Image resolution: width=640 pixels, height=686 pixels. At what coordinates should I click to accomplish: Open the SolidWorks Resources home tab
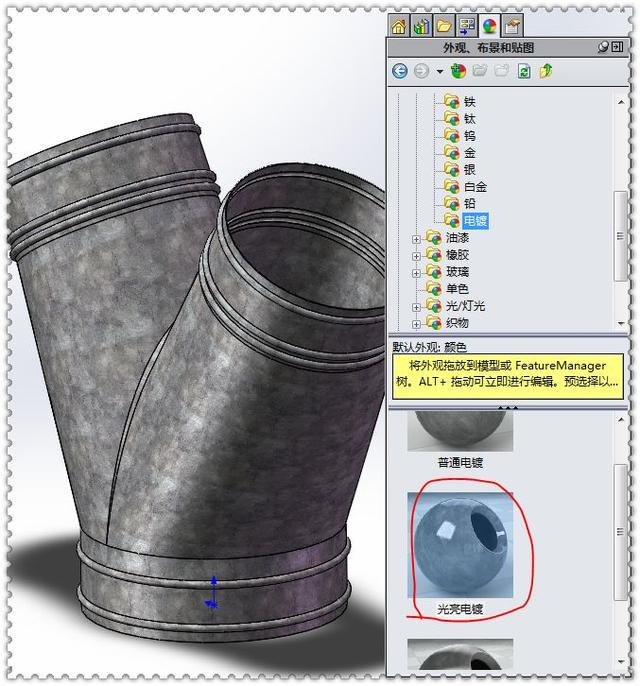[399, 26]
